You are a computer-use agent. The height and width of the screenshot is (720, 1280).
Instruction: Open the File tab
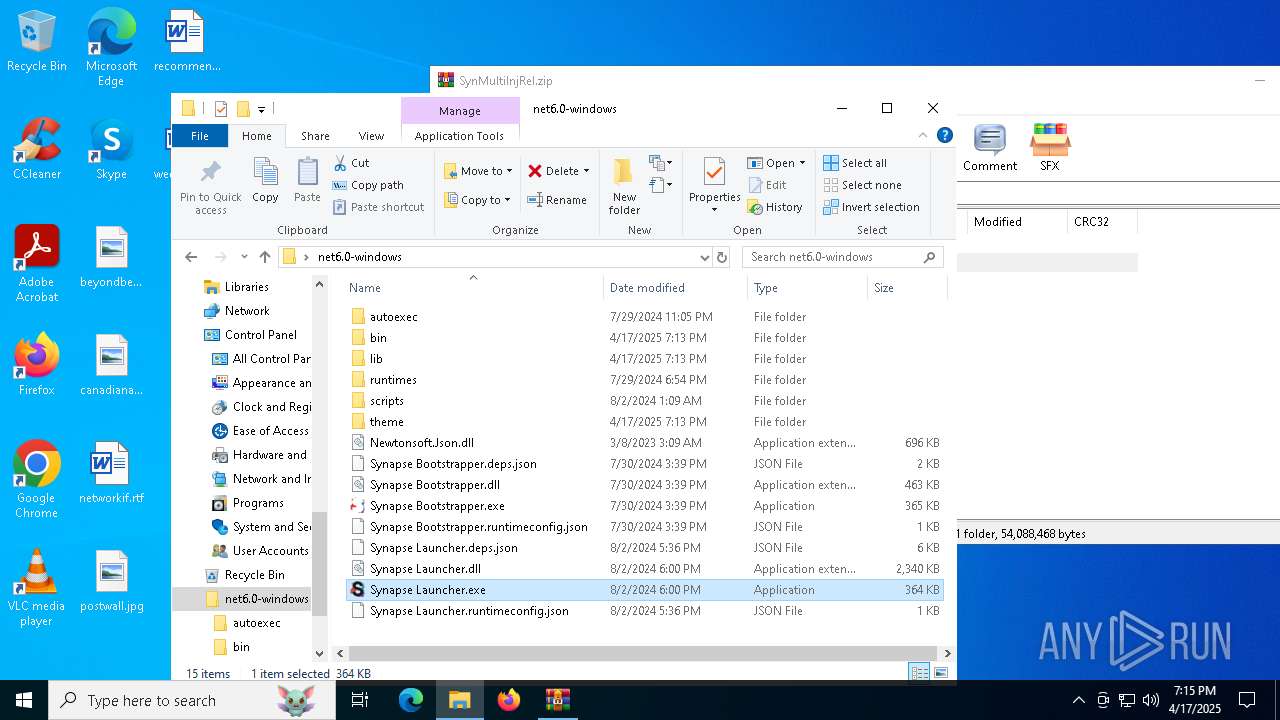click(200, 136)
